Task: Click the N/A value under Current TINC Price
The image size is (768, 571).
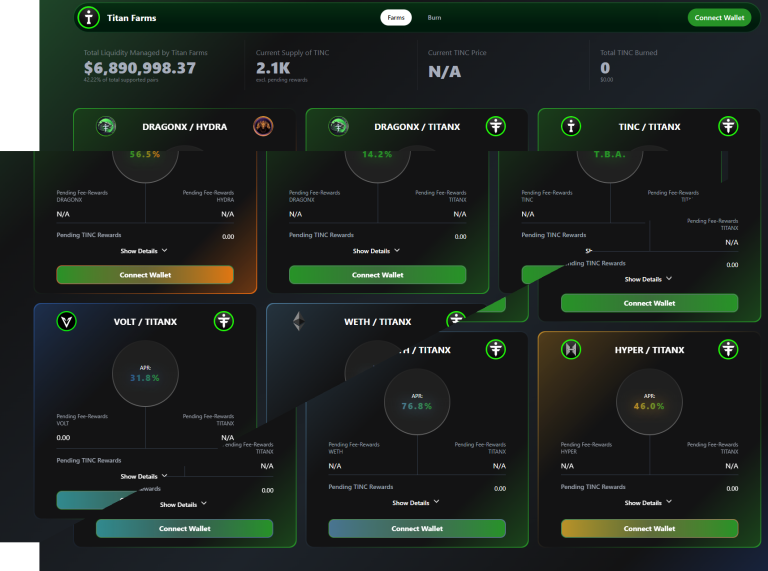Action: [x=445, y=71]
